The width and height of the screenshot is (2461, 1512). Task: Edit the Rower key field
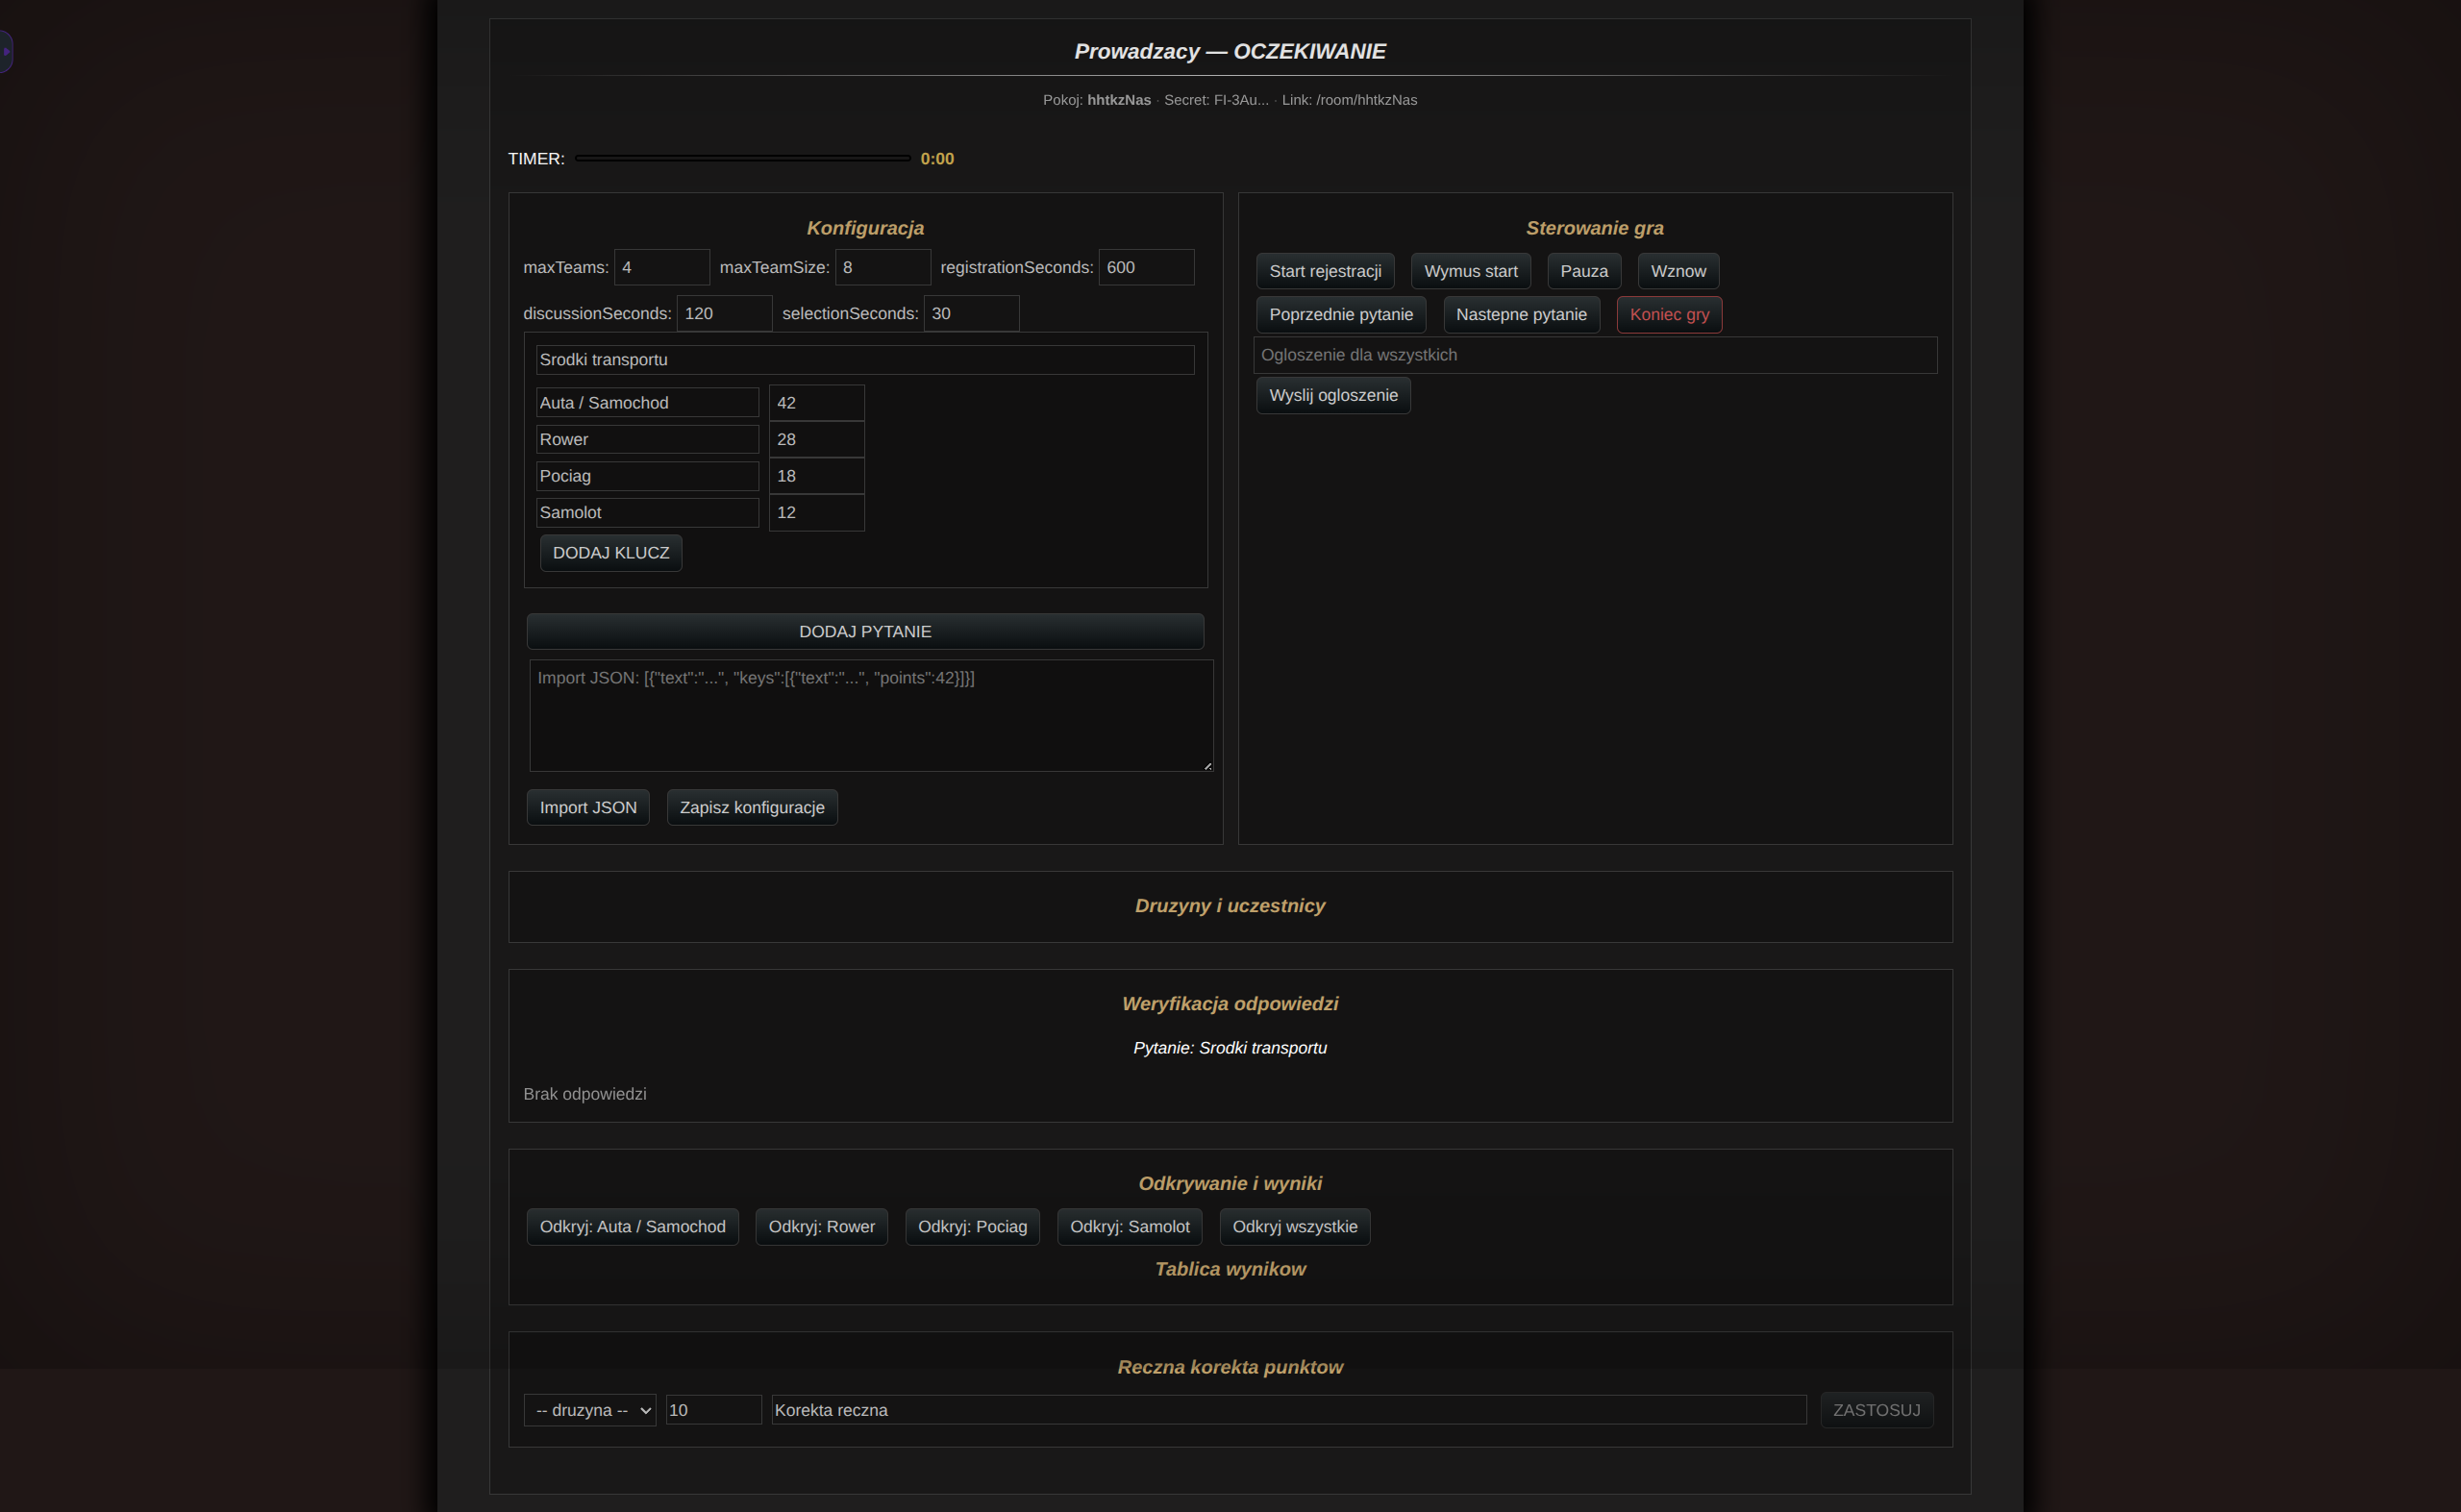coord(647,439)
